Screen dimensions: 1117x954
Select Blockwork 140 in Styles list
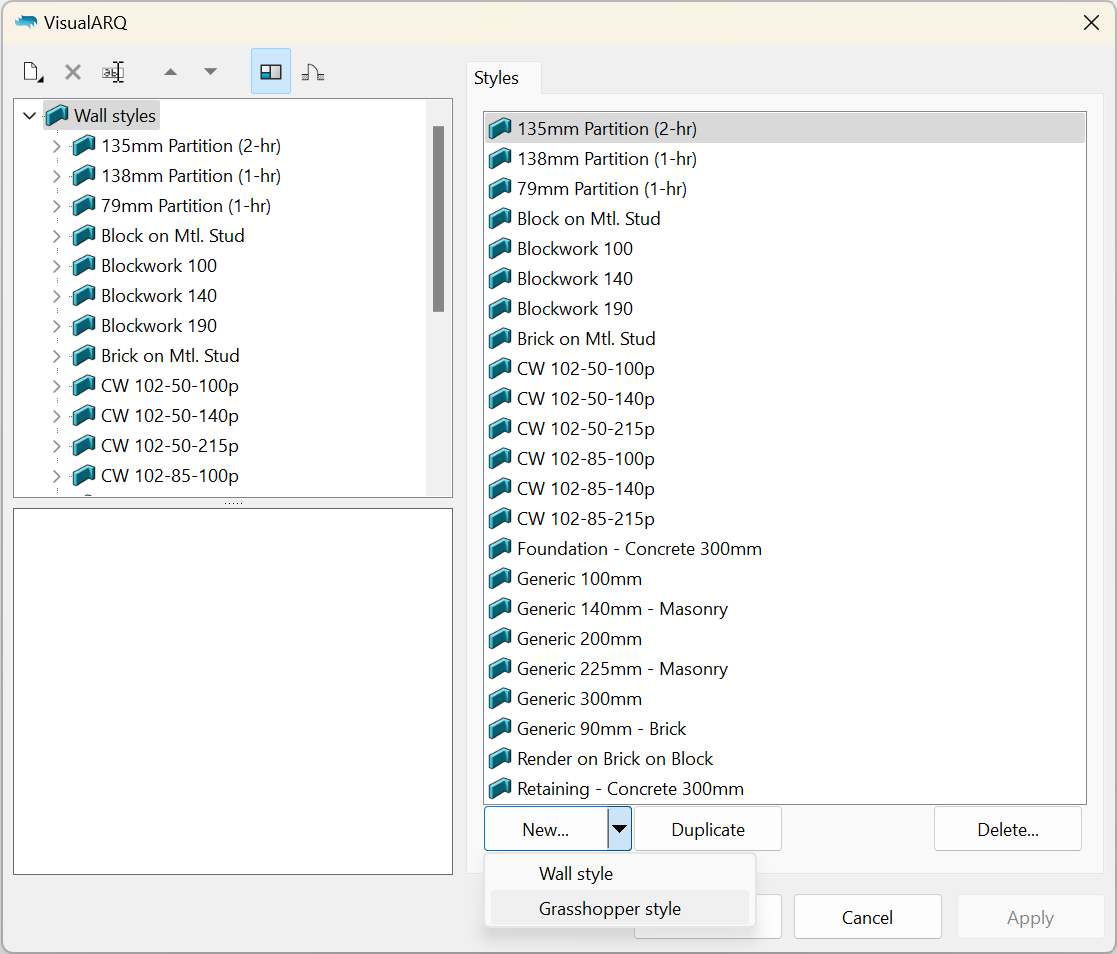(x=785, y=278)
